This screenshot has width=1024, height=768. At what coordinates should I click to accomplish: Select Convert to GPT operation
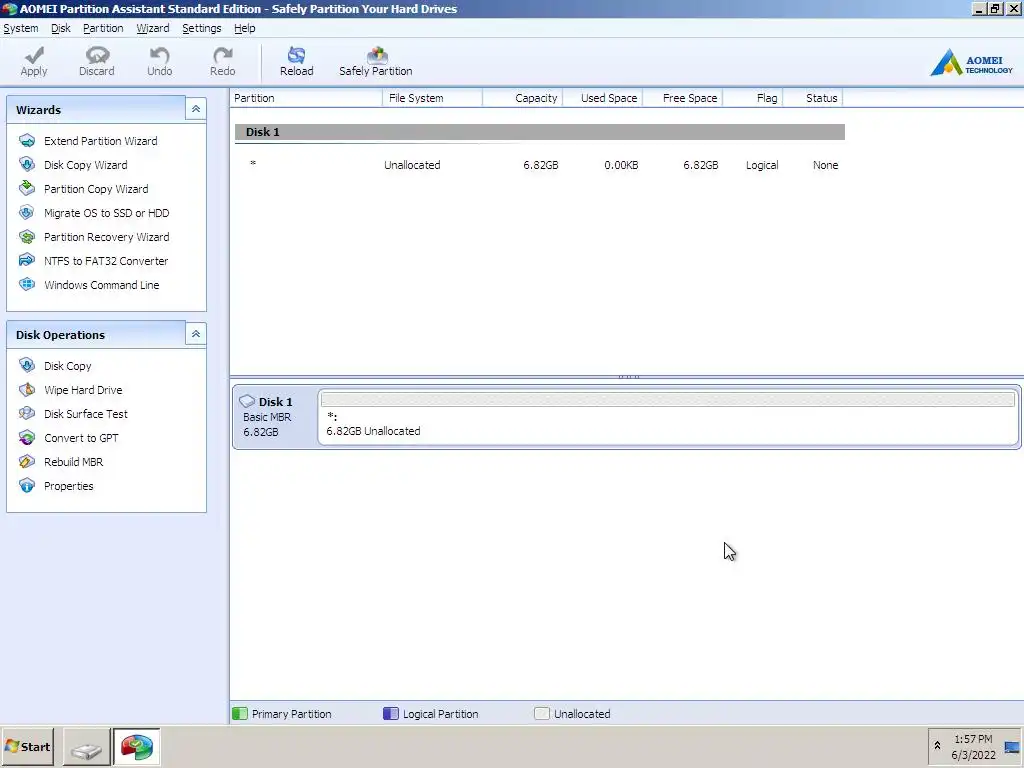[x=81, y=438]
